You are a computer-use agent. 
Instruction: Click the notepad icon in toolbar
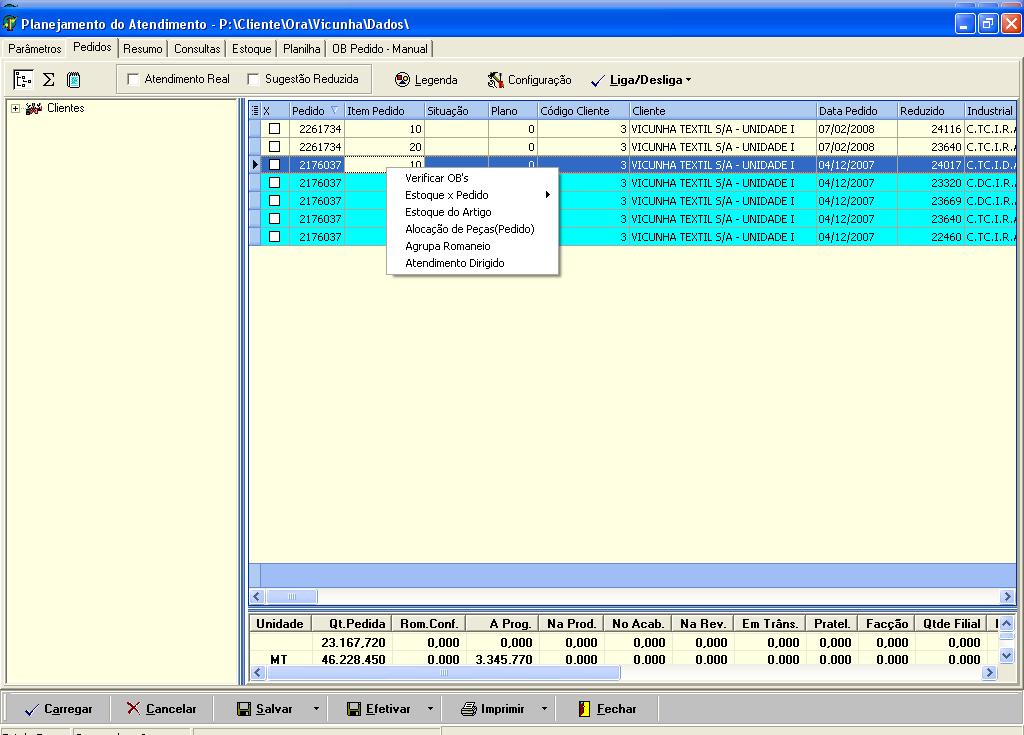click(73, 80)
